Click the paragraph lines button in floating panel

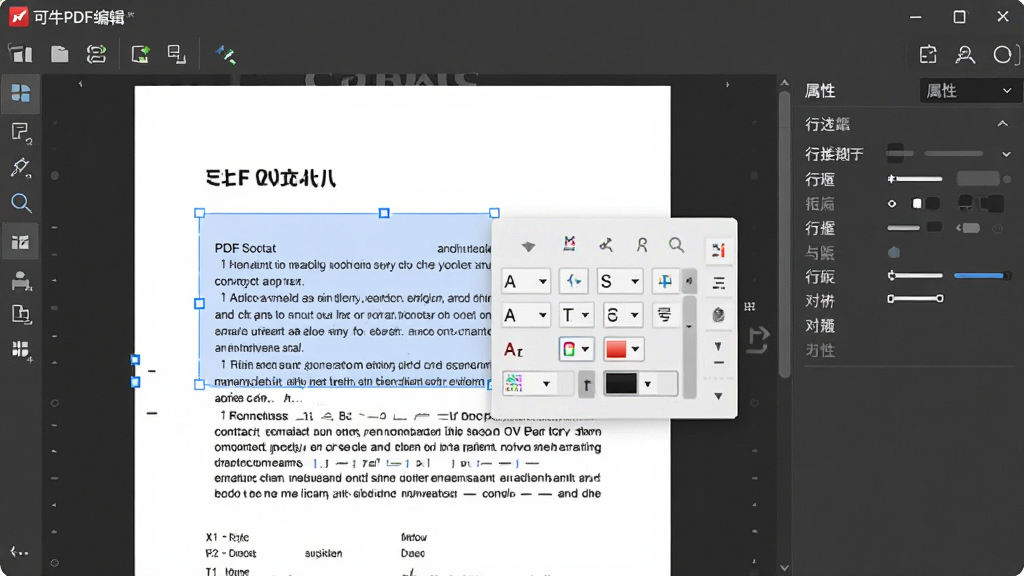(x=664, y=315)
